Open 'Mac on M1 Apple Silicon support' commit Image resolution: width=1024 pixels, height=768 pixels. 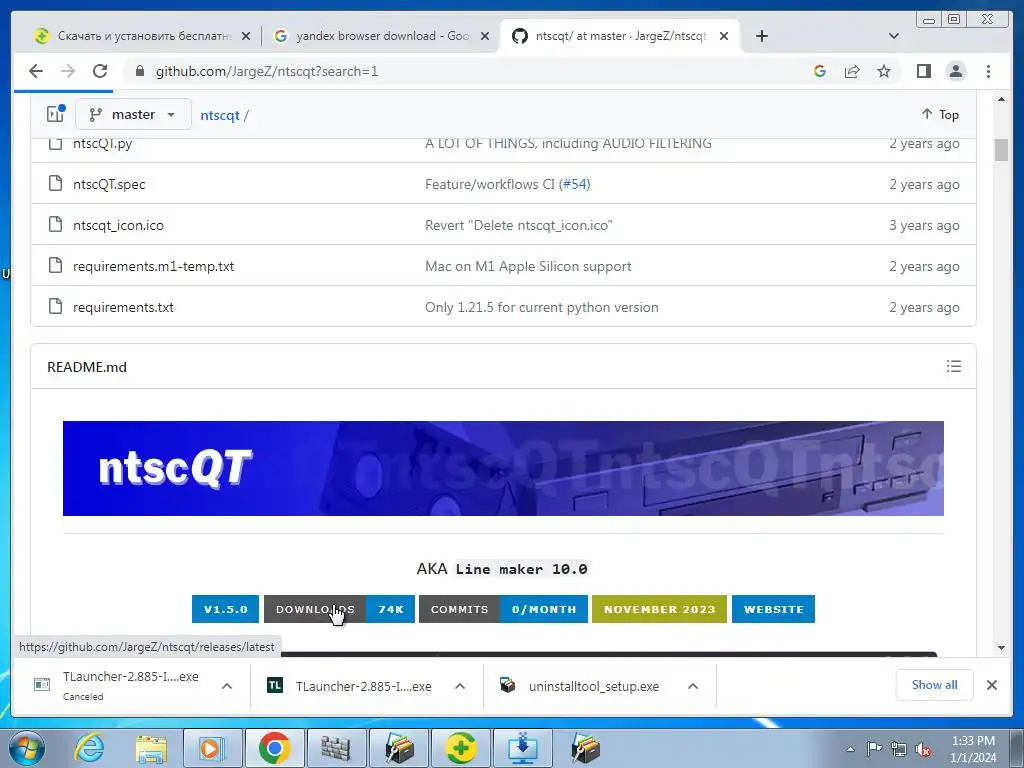528,266
